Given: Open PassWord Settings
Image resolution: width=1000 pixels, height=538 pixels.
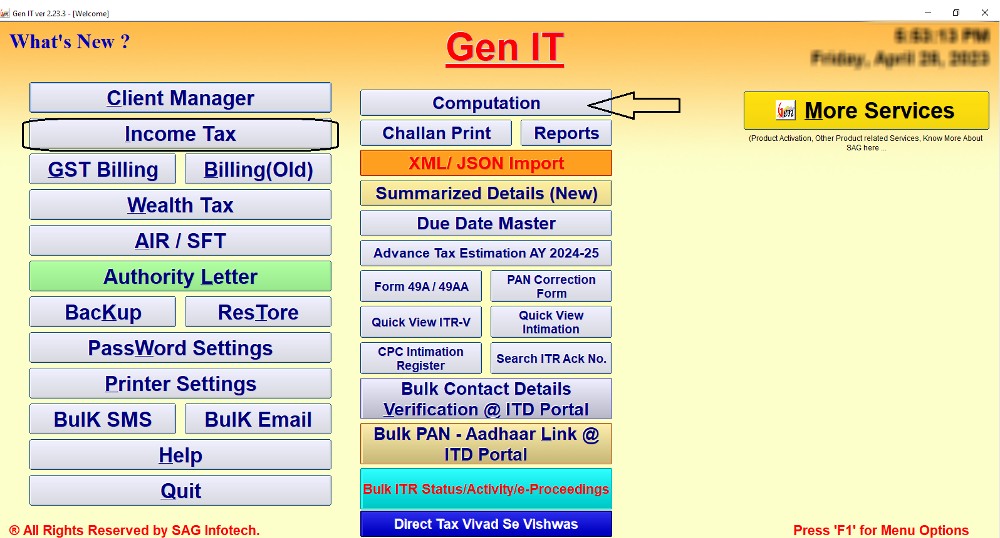Looking at the screenshot, I should click(180, 348).
